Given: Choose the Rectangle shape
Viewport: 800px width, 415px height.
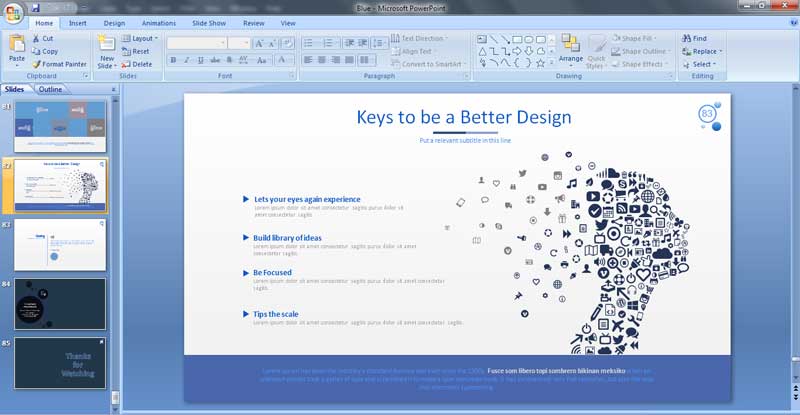Looking at the screenshot, I should tap(517, 39).
